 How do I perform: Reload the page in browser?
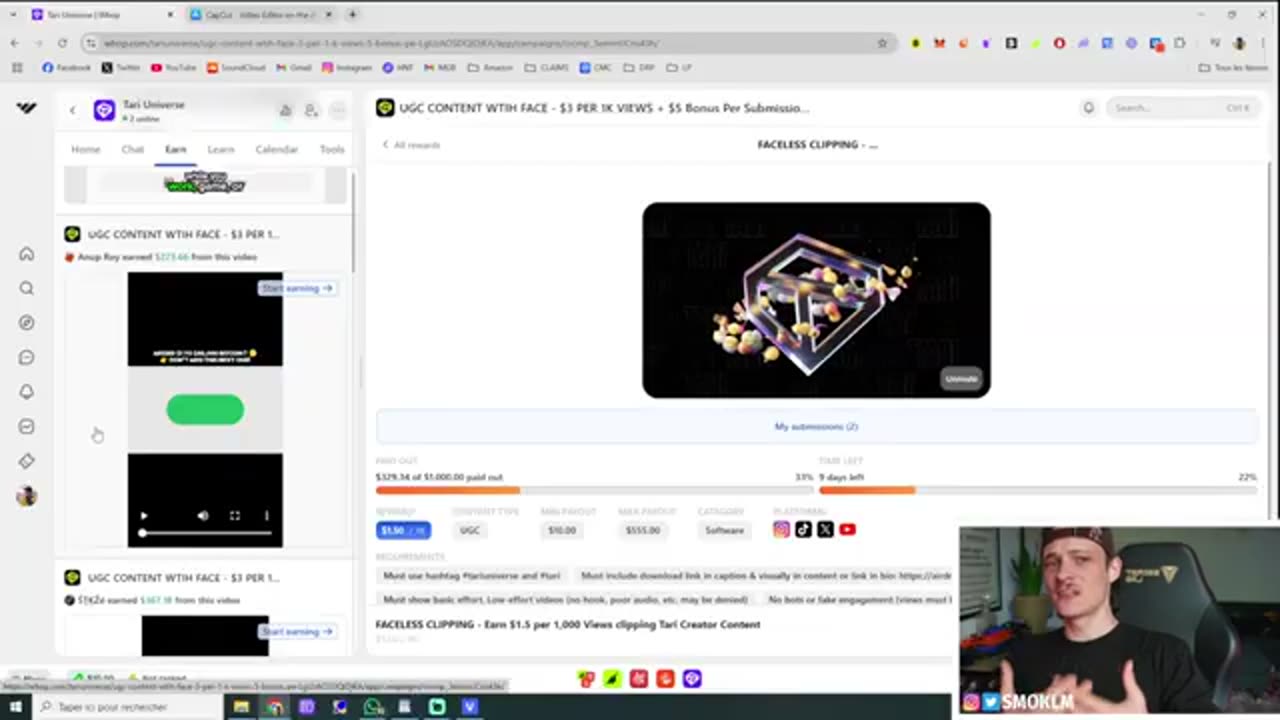click(x=62, y=43)
